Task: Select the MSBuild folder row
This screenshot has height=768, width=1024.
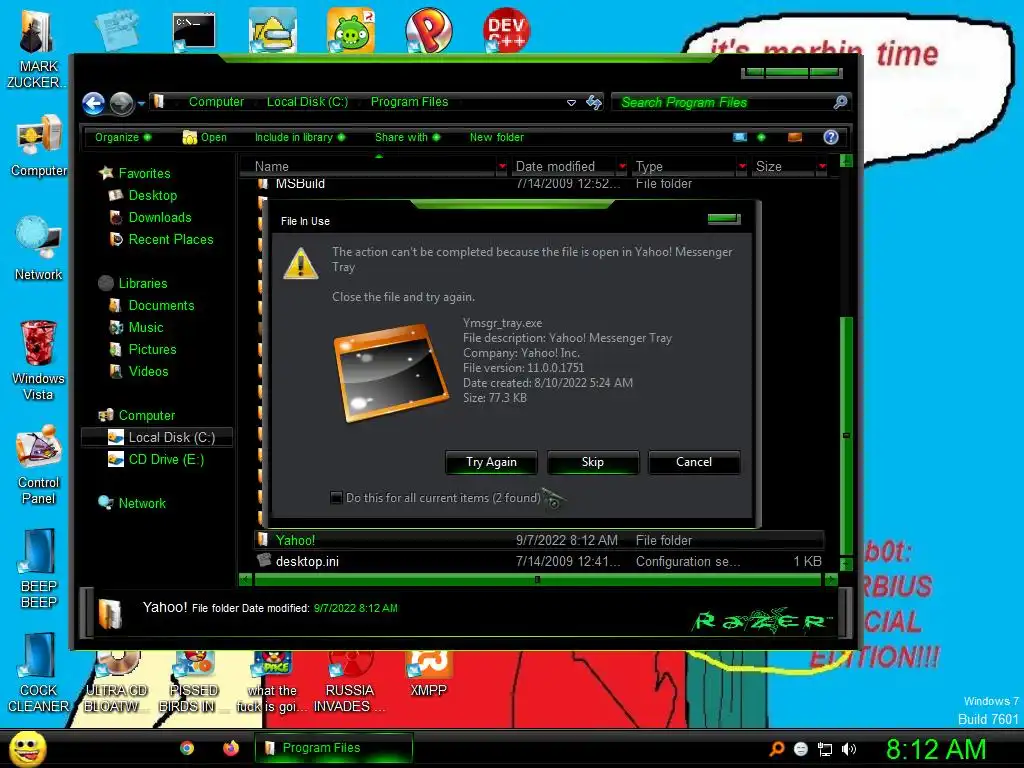Action: pos(539,184)
